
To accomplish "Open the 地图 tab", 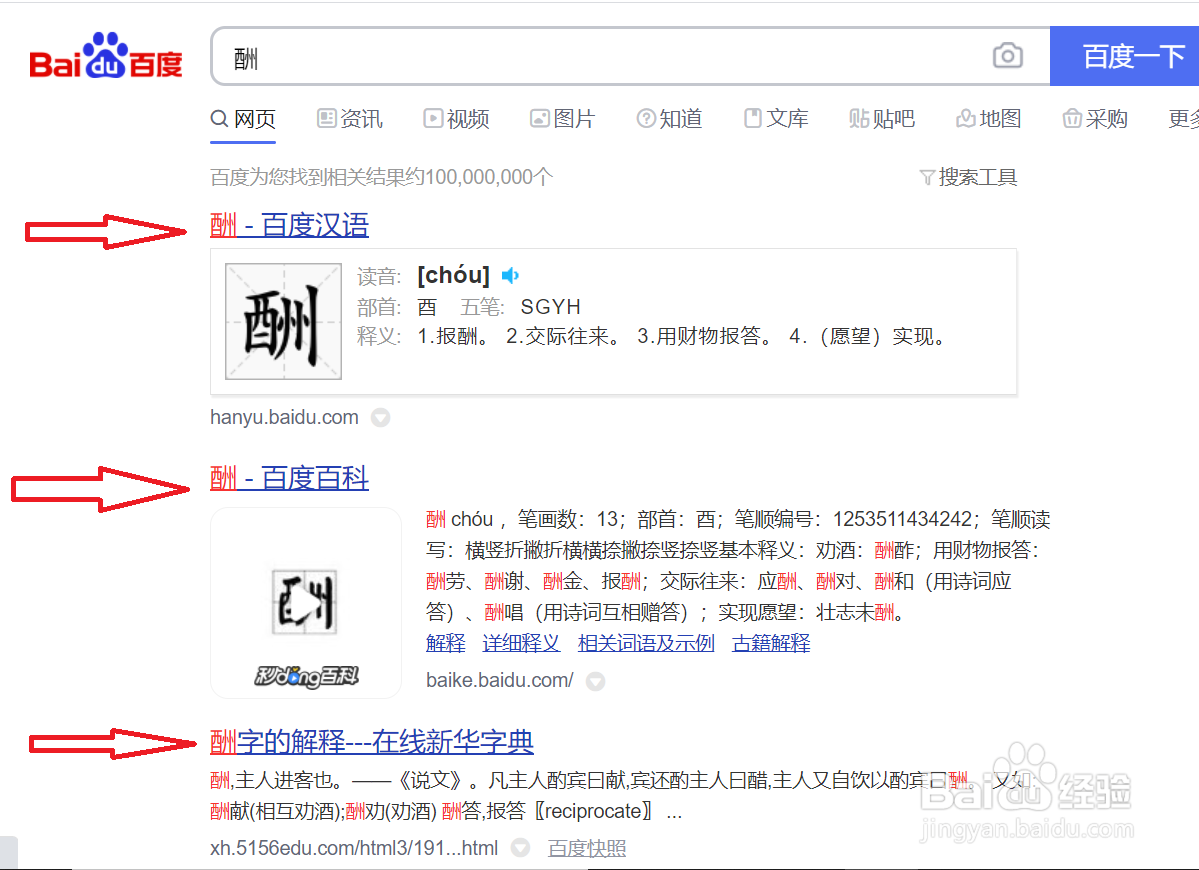I will [989, 118].
